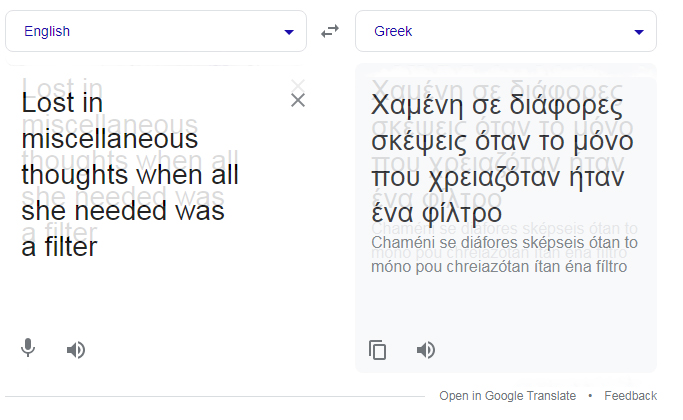This screenshot has height=420, width=683.
Task: Expand the Greek language dropdown arrow
Action: pyautogui.click(x=639, y=32)
